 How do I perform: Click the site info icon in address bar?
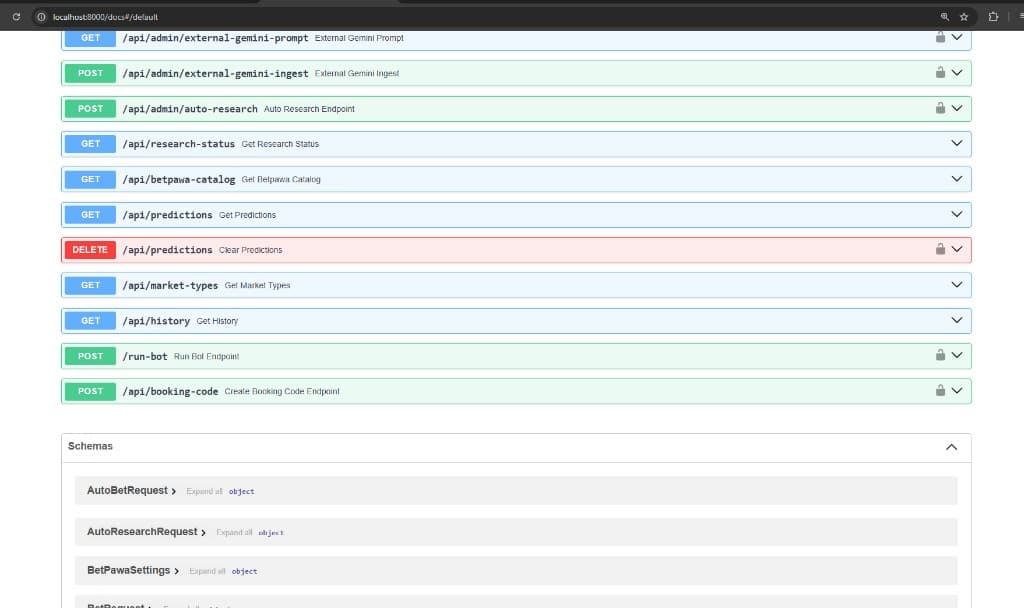(x=41, y=17)
